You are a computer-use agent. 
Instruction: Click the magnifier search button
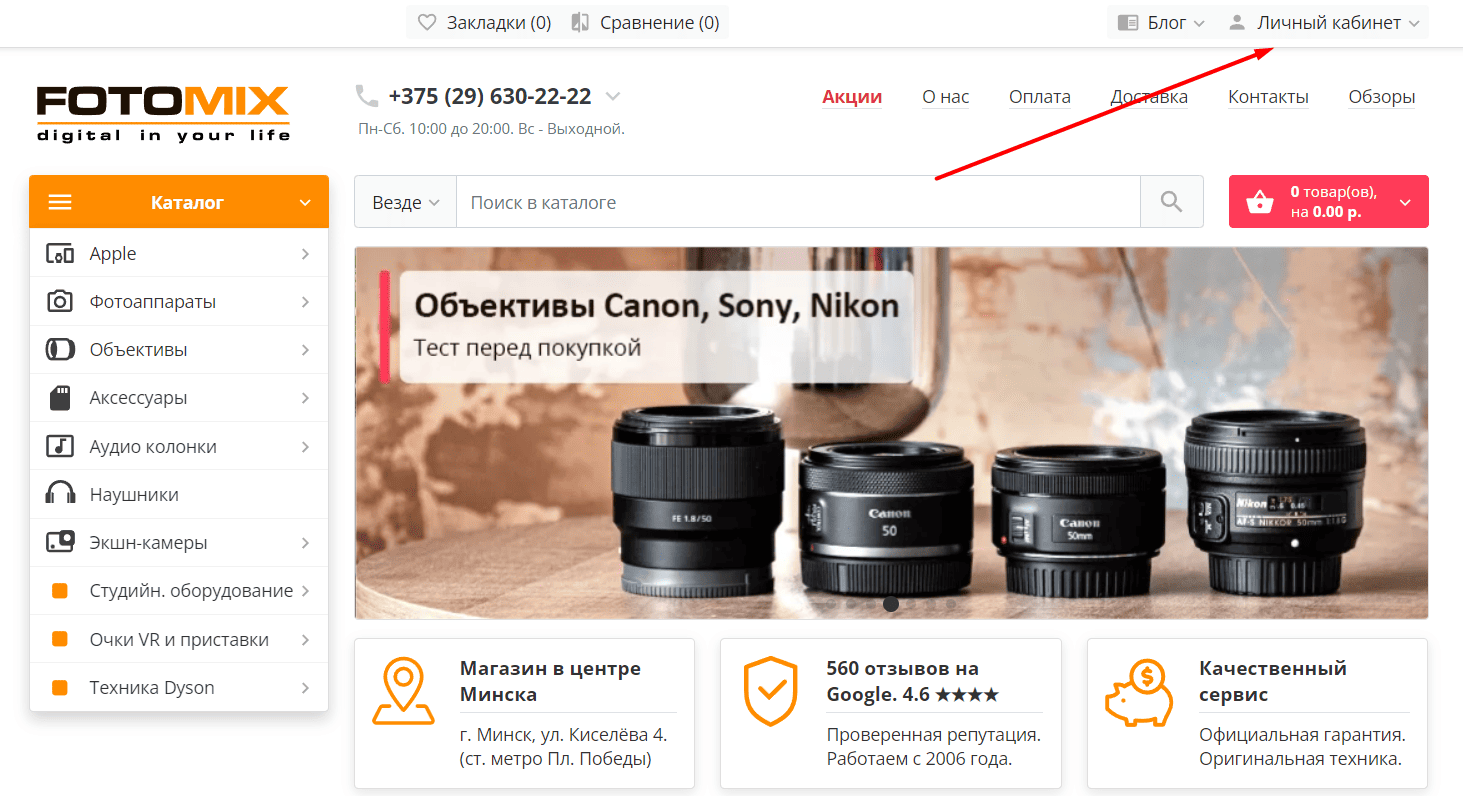1172,202
